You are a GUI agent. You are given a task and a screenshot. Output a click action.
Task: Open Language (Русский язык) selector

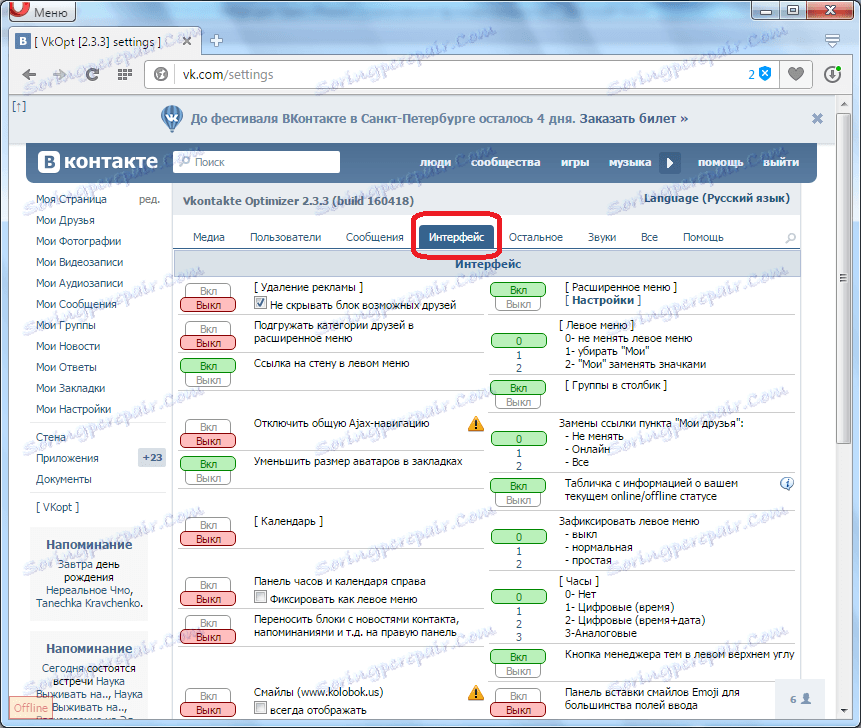(717, 198)
